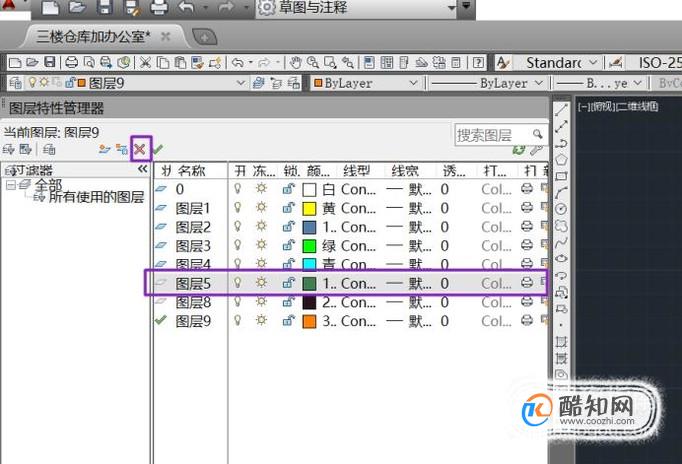Click the Refresh icon in the layer manager

tap(518, 149)
